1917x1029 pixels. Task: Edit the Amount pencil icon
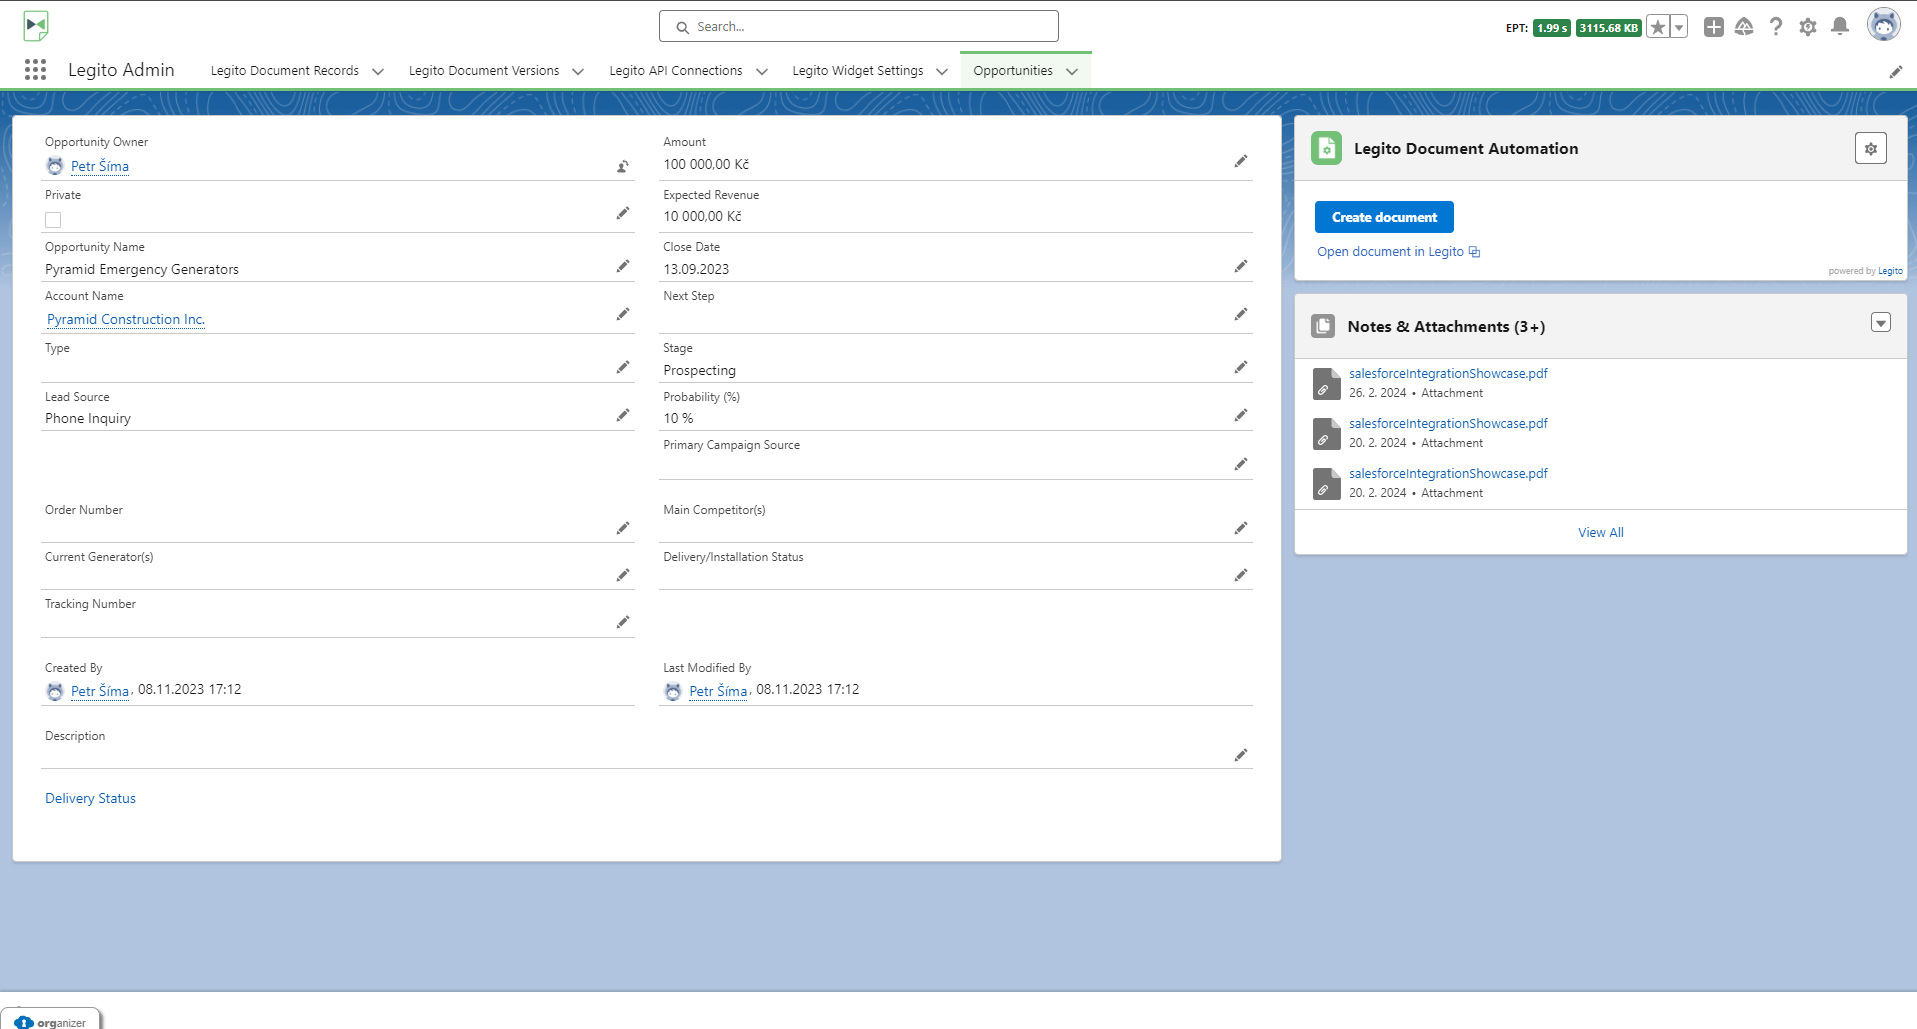pyautogui.click(x=1240, y=161)
